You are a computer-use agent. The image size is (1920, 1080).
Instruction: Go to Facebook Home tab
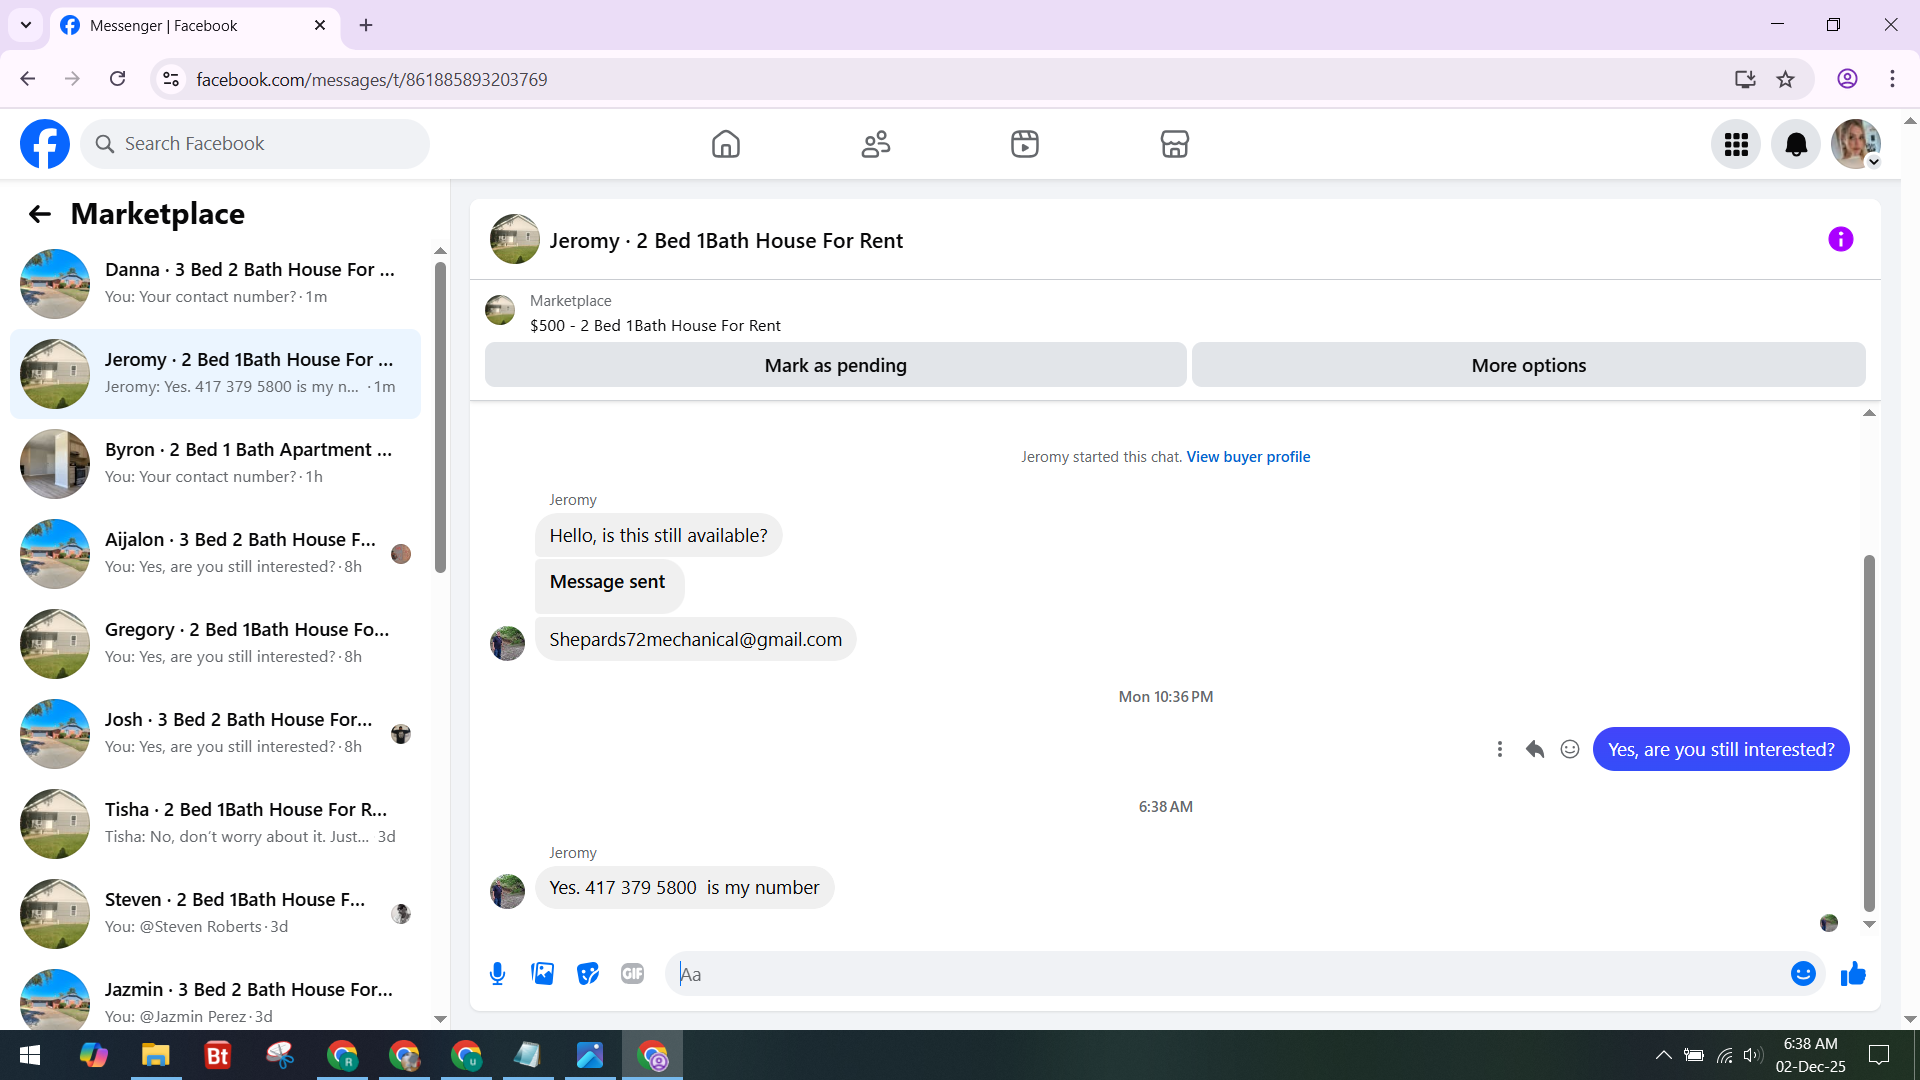pyautogui.click(x=726, y=145)
